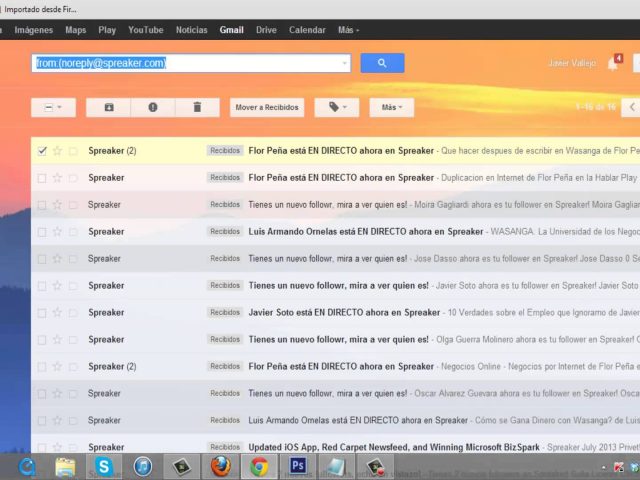
Task: Click Mover a Recibidos button
Action: click(267, 107)
